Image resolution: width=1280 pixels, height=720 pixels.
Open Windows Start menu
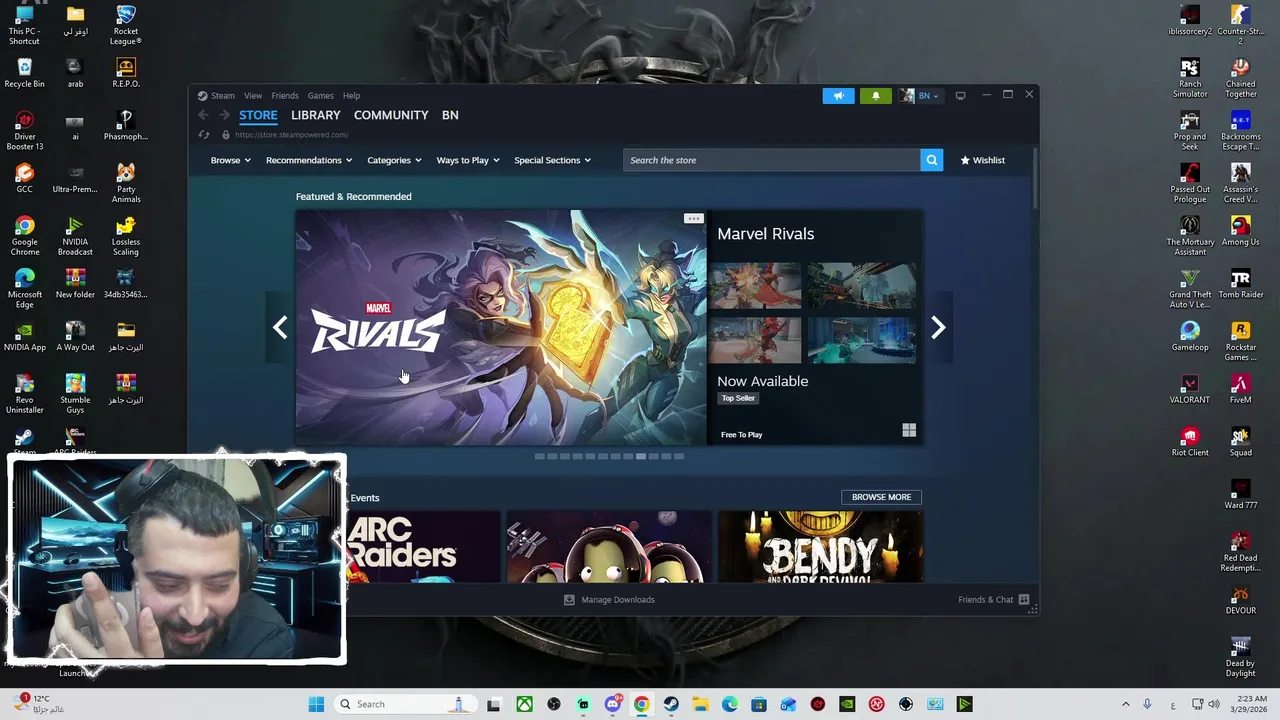pyautogui.click(x=316, y=704)
